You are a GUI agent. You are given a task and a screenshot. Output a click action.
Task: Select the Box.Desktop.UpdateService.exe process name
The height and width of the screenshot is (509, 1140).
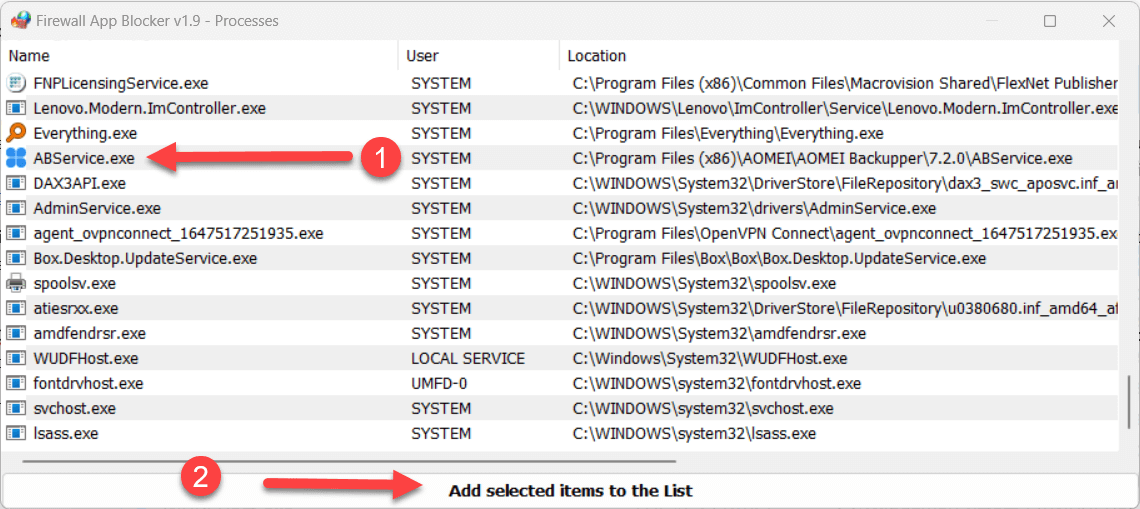pyautogui.click(x=145, y=258)
